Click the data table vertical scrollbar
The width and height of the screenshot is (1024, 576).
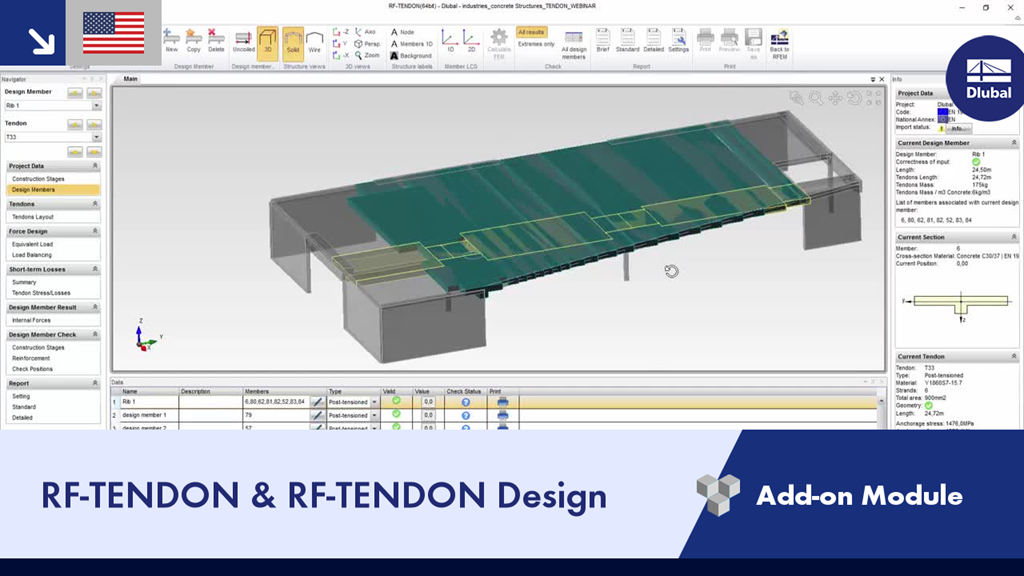click(x=881, y=413)
